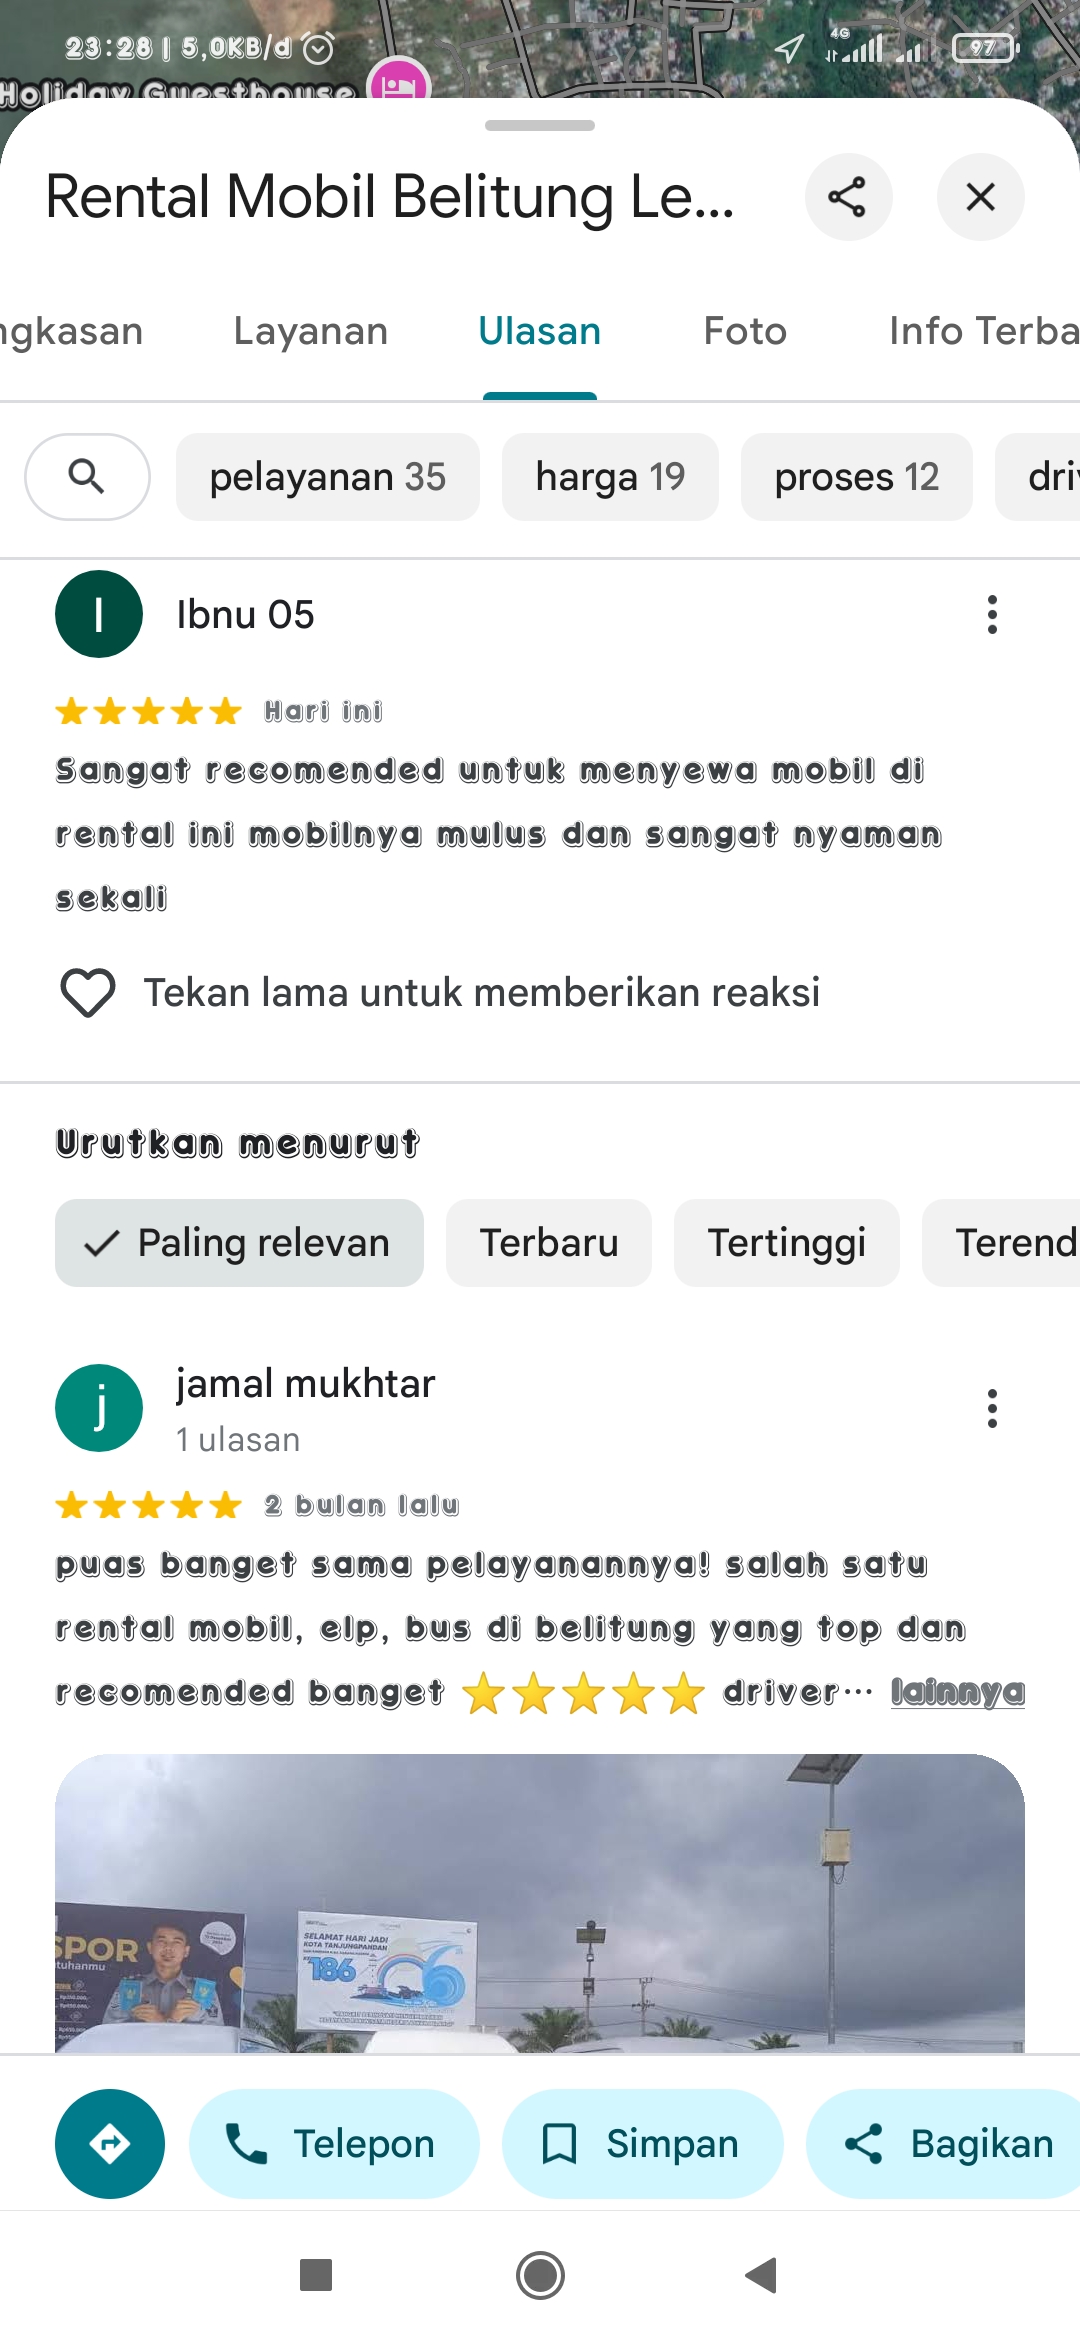Image resolution: width=1080 pixels, height=2340 pixels.
Task: Tap the heart reaction icon
Action: tap(88, 993)
